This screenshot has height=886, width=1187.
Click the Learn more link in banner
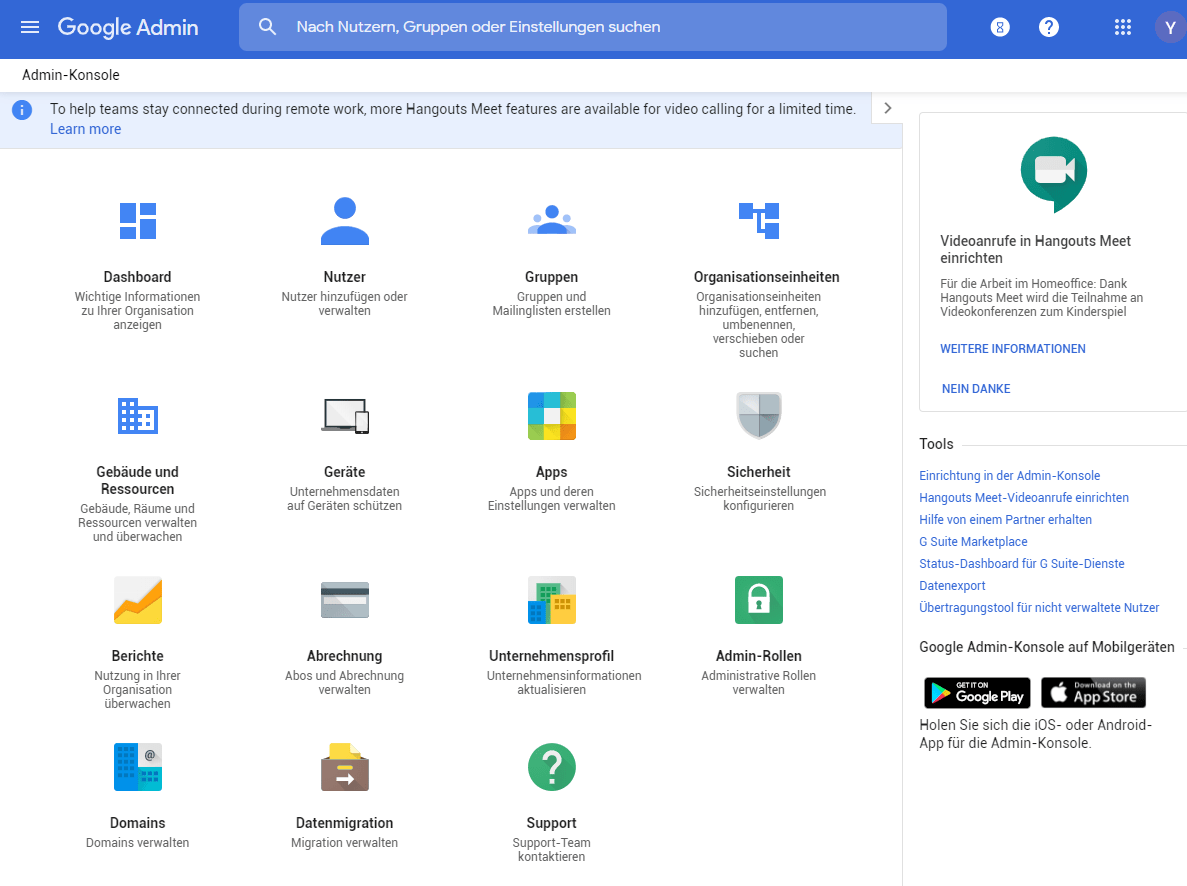(85, 129)
